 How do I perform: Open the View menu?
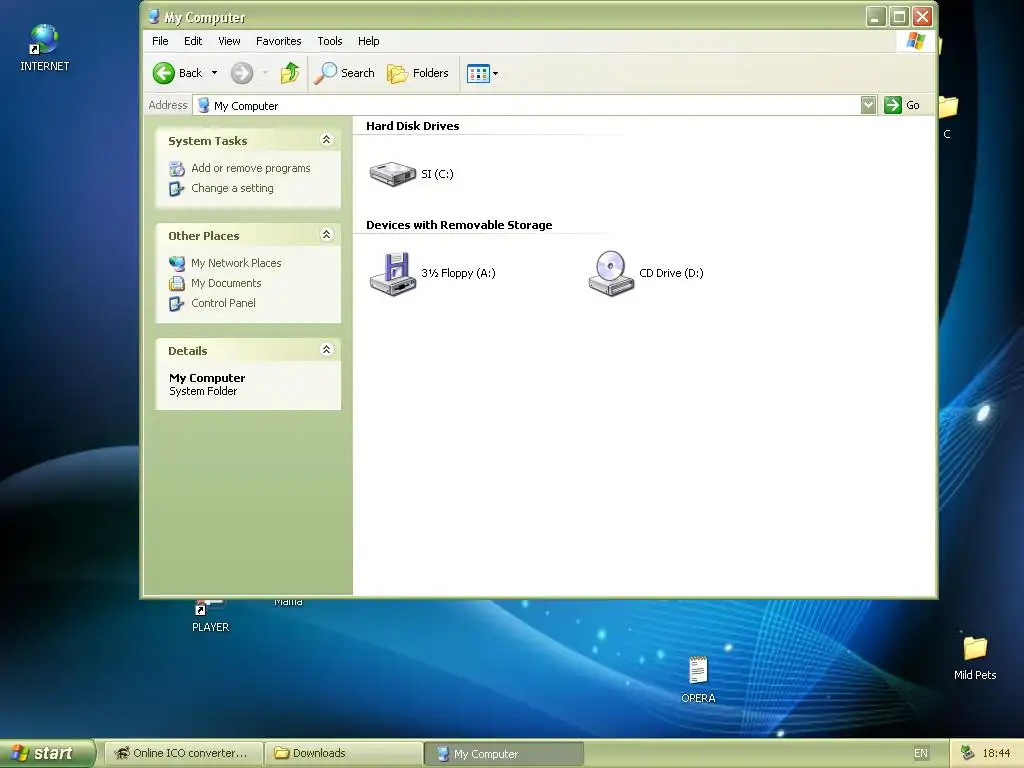click(229, 41)
